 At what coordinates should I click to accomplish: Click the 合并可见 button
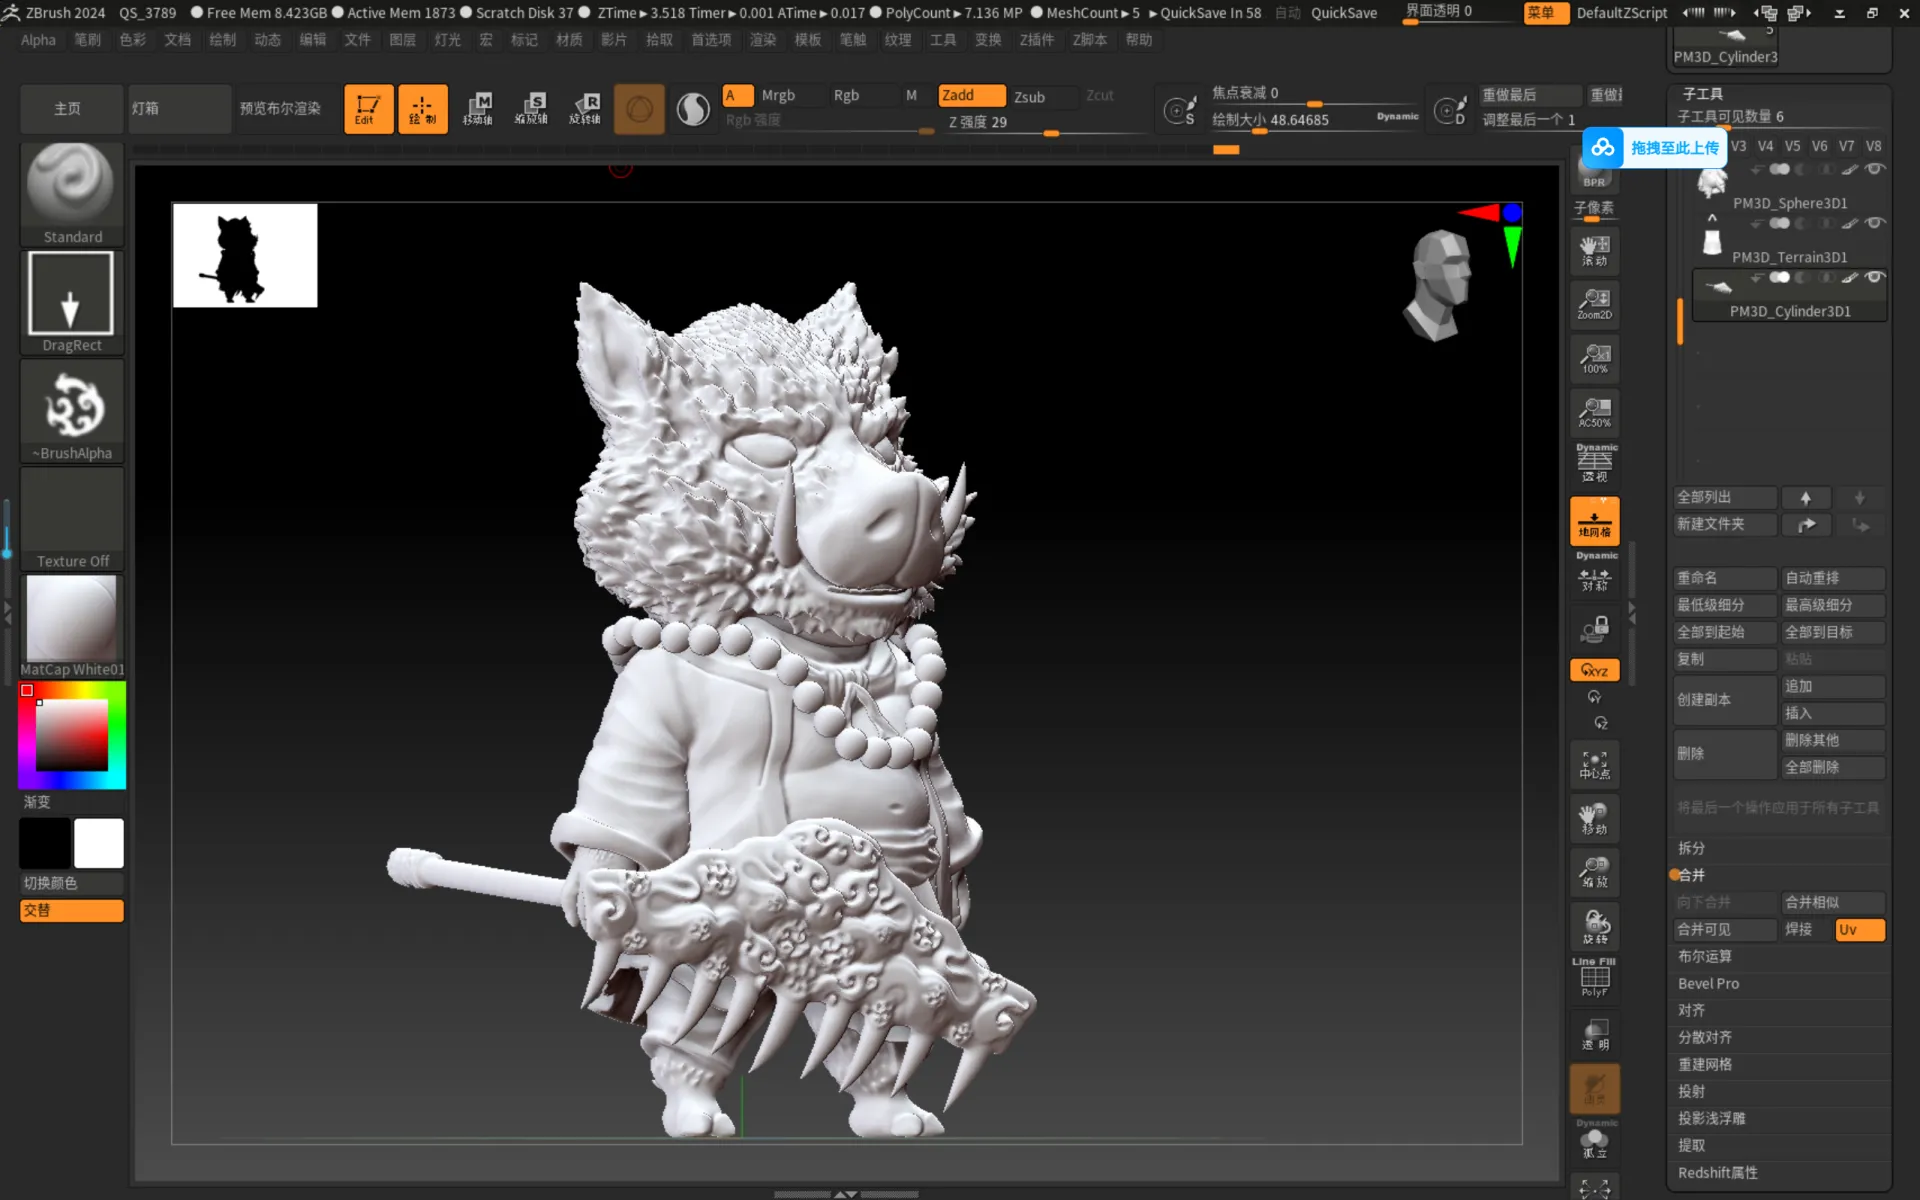coord(1724,930)
